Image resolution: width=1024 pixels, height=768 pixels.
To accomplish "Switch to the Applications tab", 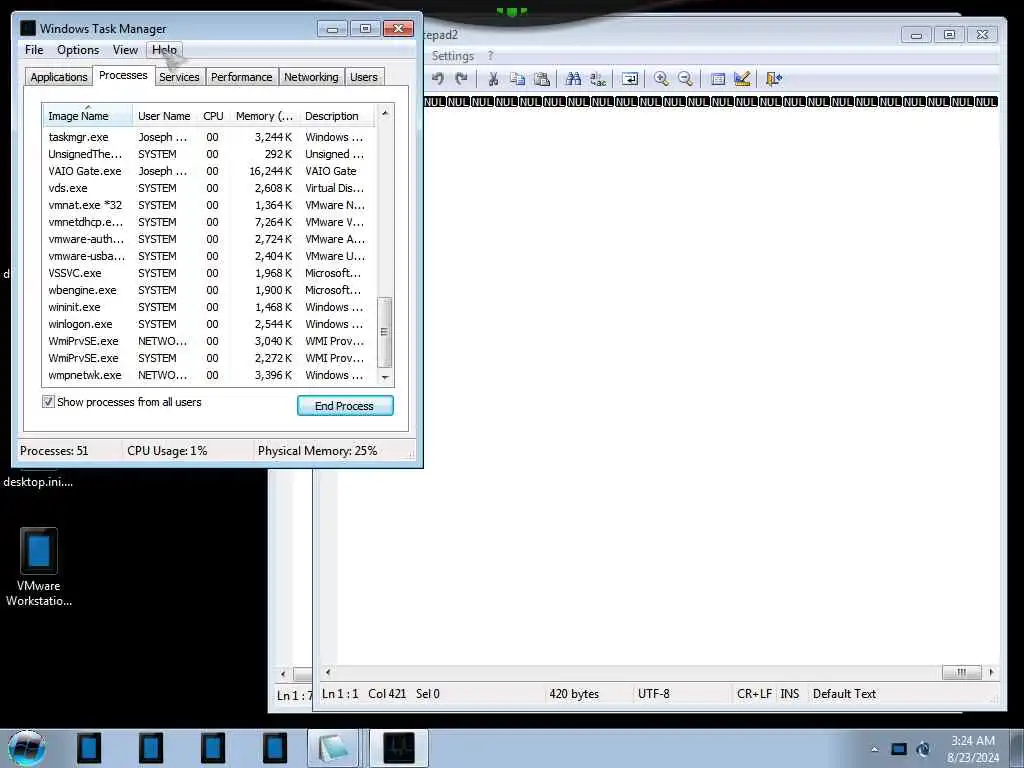I will pyautogui.click(x=59, y=77).
